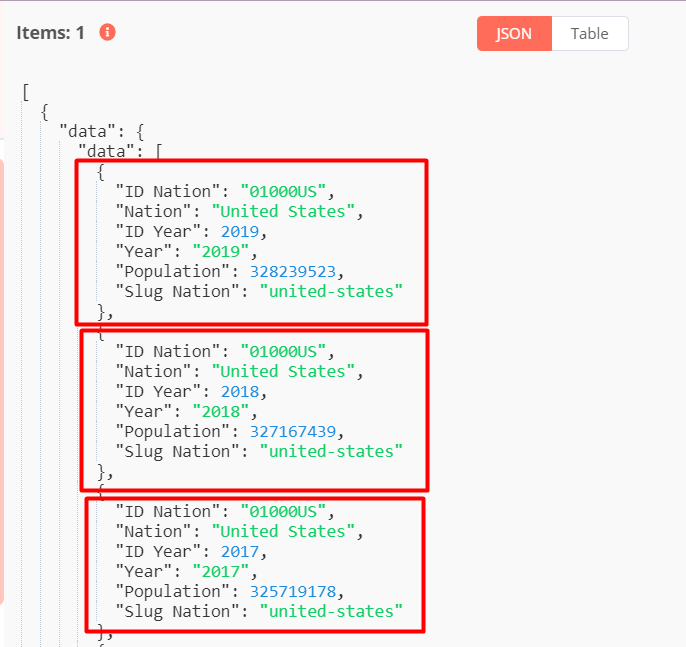Screen dimensions: 686x647
Task: Click the ID Year number 2018
Action: point(240,391)
